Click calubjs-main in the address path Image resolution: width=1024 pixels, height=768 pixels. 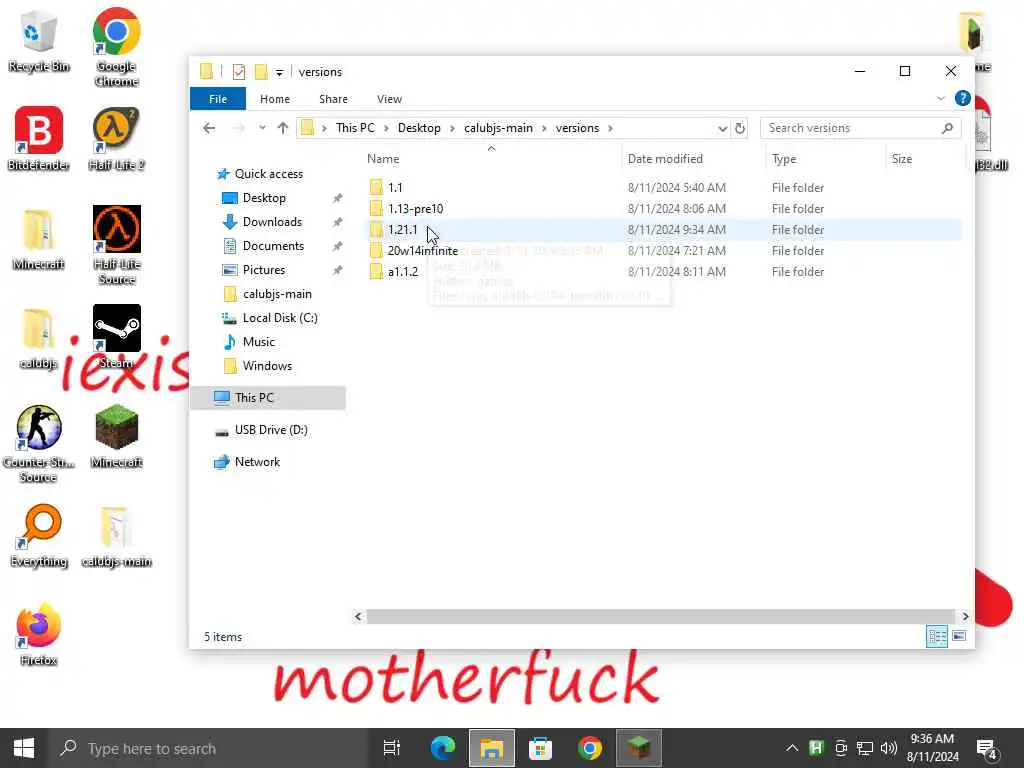tap(498, 128)
